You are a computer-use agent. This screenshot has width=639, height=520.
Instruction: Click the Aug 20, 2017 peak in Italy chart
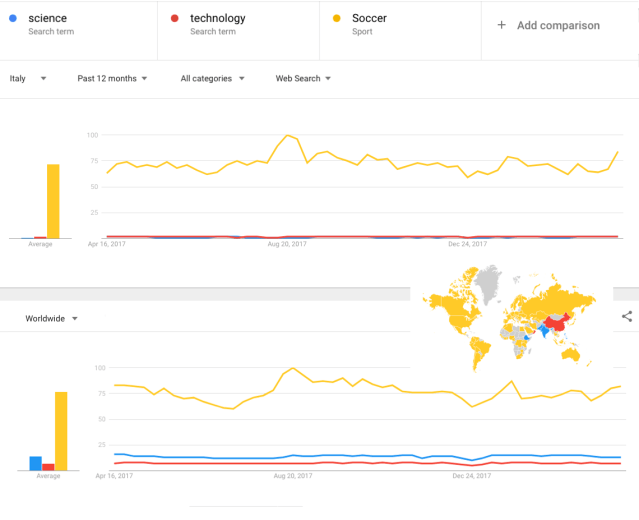click(288, 135)
